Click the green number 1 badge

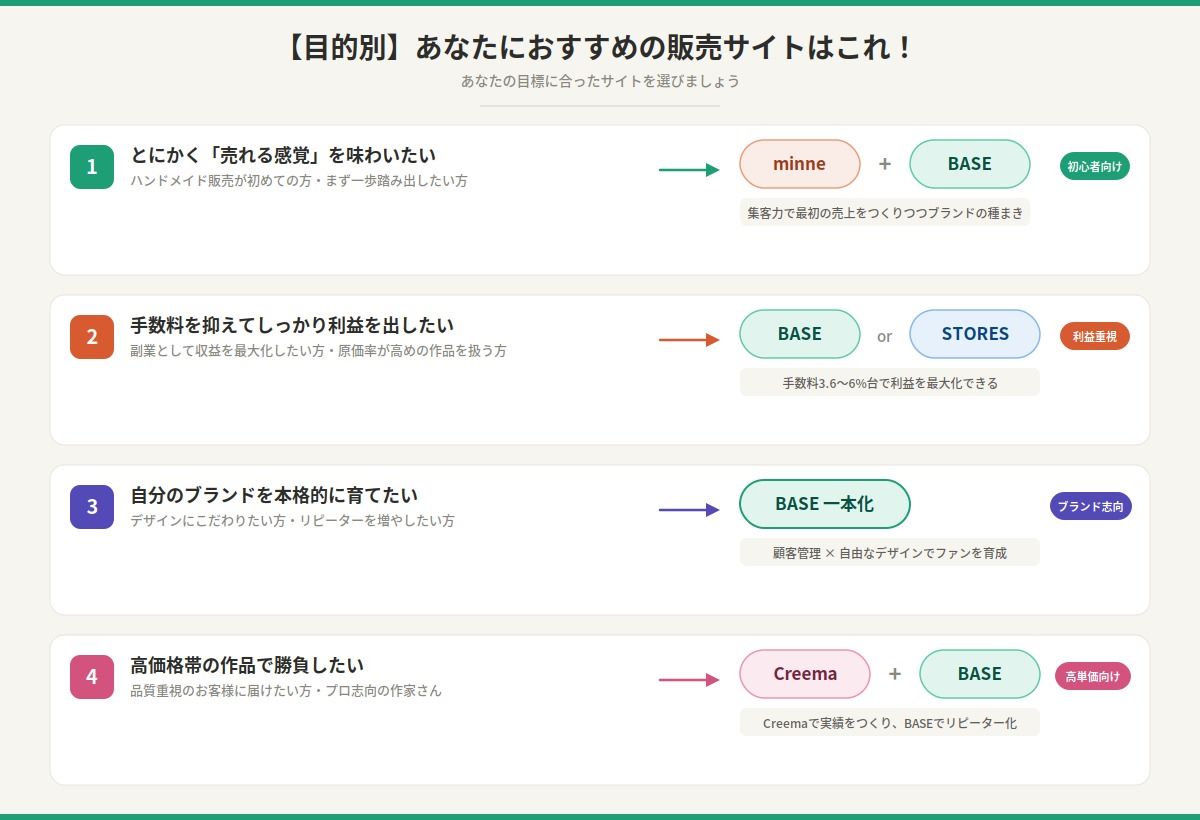click(91, 167)
